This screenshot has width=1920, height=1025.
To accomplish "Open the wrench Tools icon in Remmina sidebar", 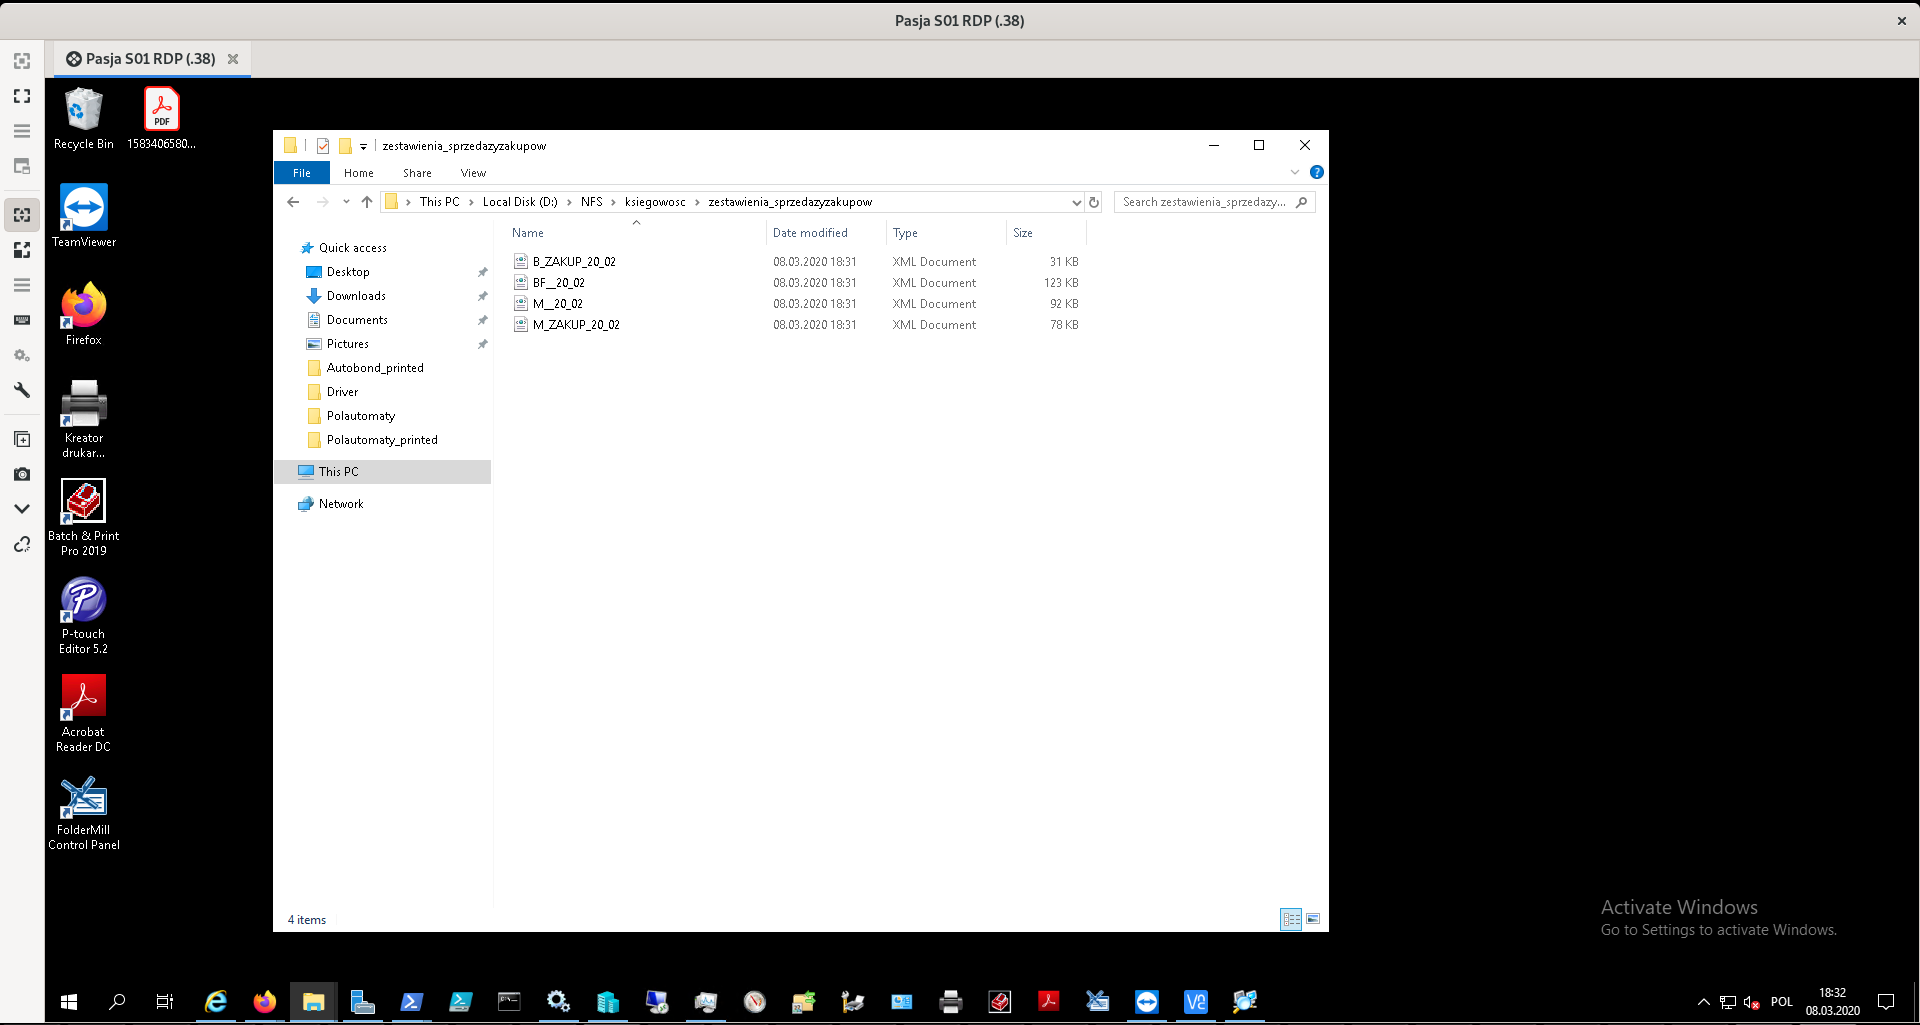I will coord(22,390).
